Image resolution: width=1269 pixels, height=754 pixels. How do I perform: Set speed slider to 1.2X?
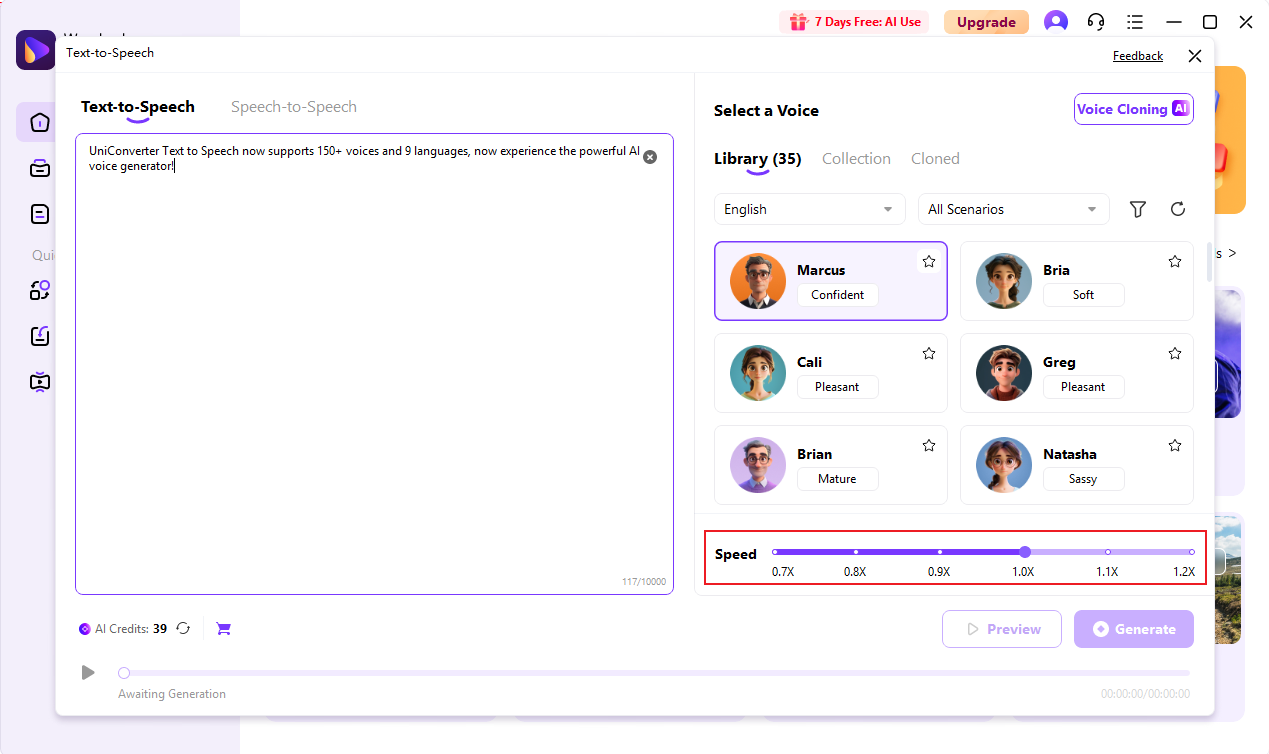coord(1191,552)
